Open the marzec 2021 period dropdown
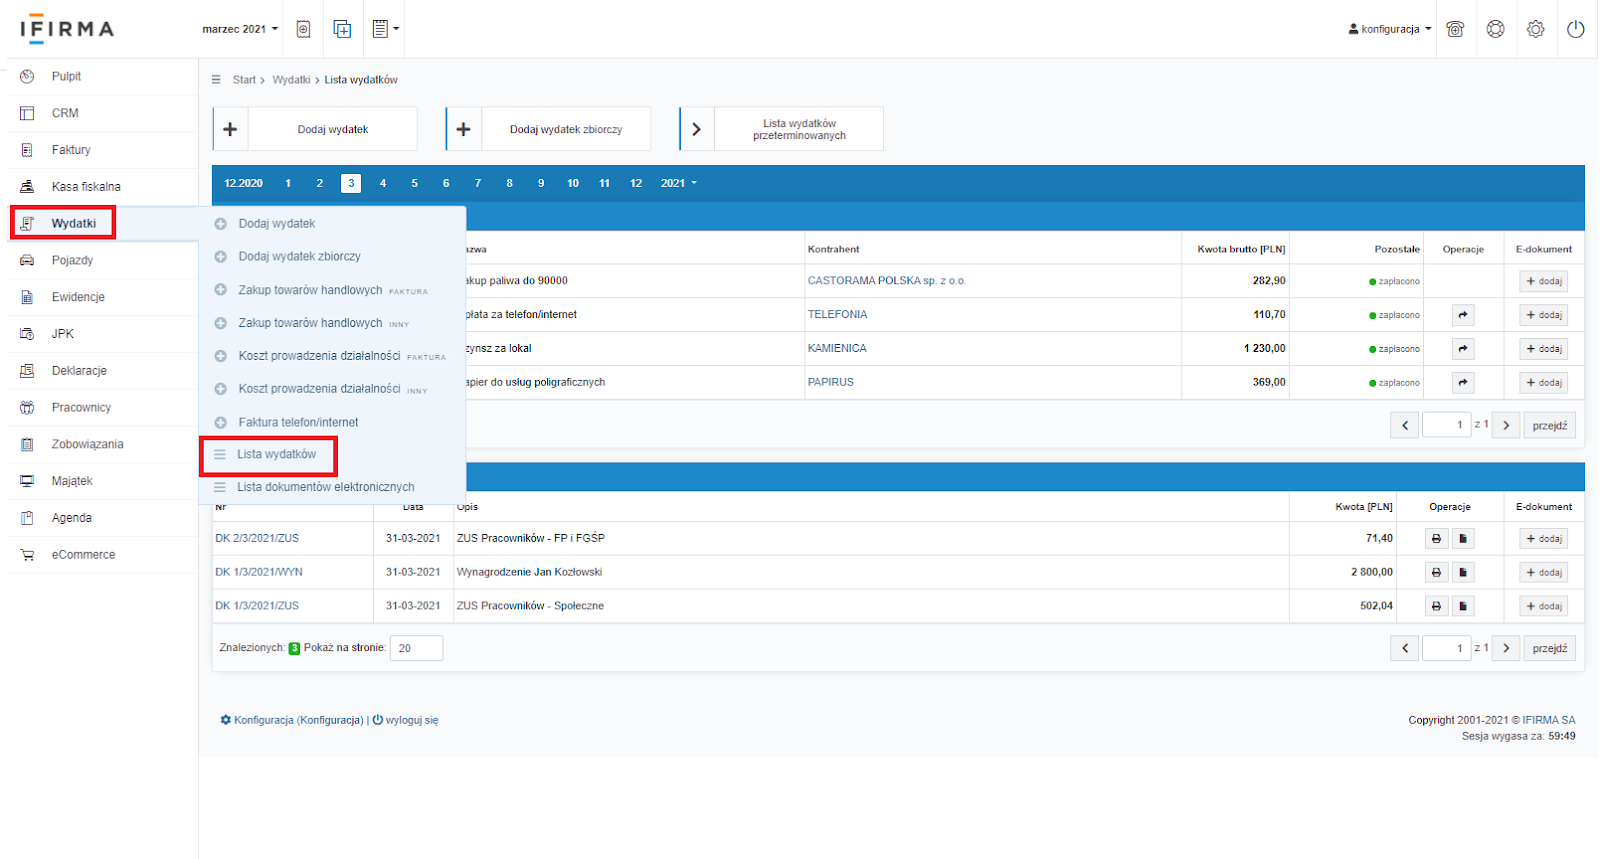The width and height of the screenshot is (1600, 859). 240,29
